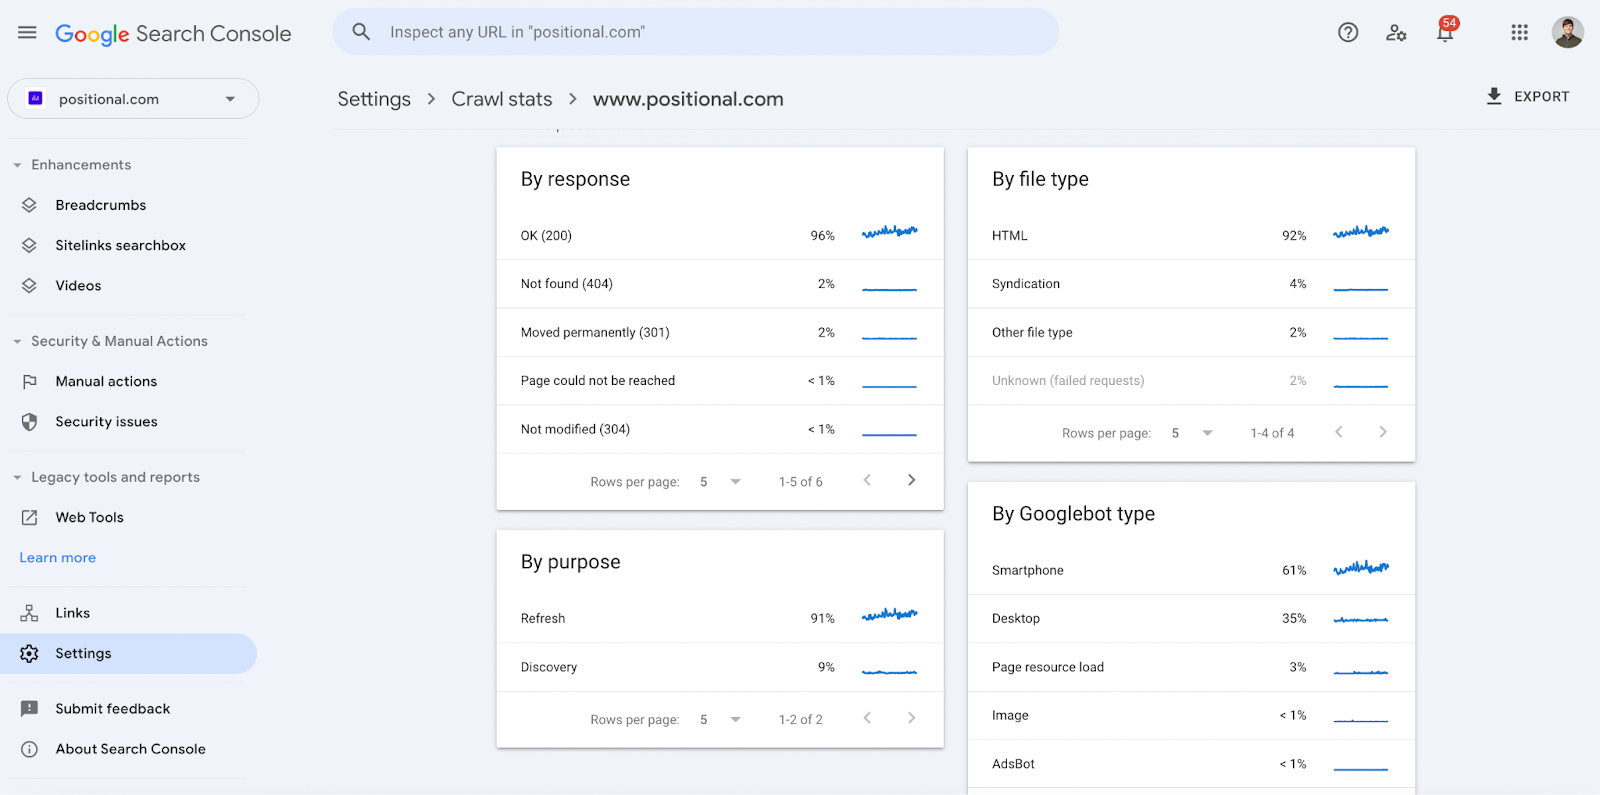Go to next page in By response table

(x=911, y=480)
